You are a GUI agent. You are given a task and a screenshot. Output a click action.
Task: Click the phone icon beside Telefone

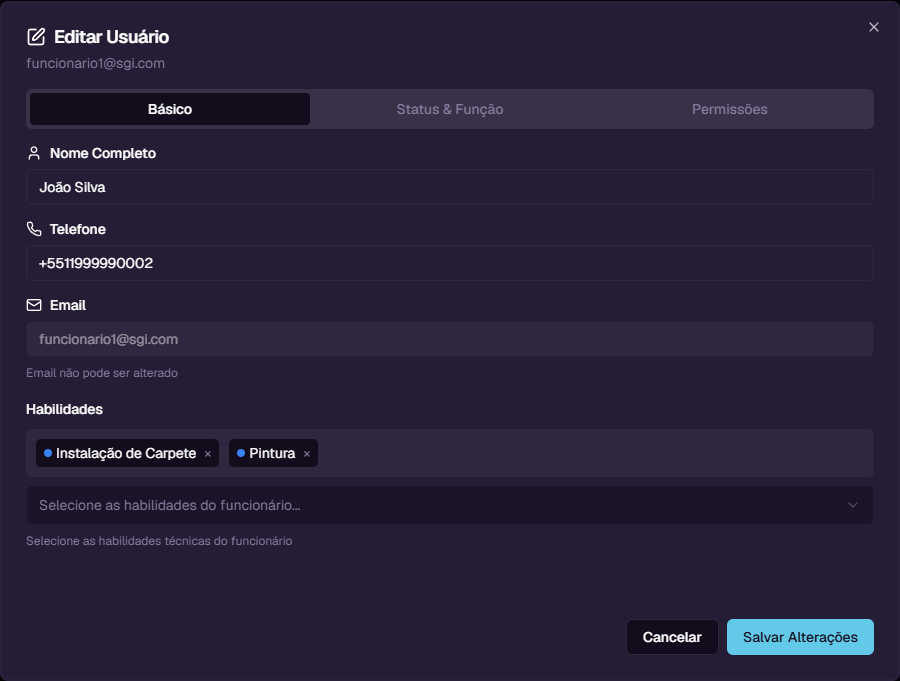34,229
